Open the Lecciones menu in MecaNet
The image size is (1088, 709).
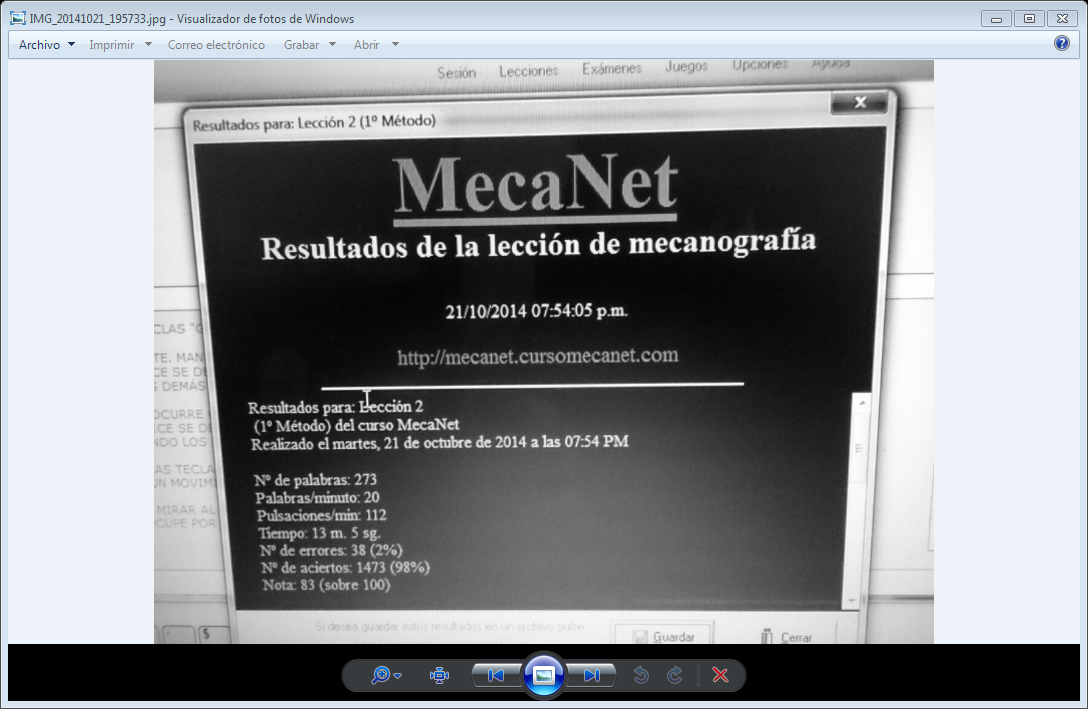point(527,70)
